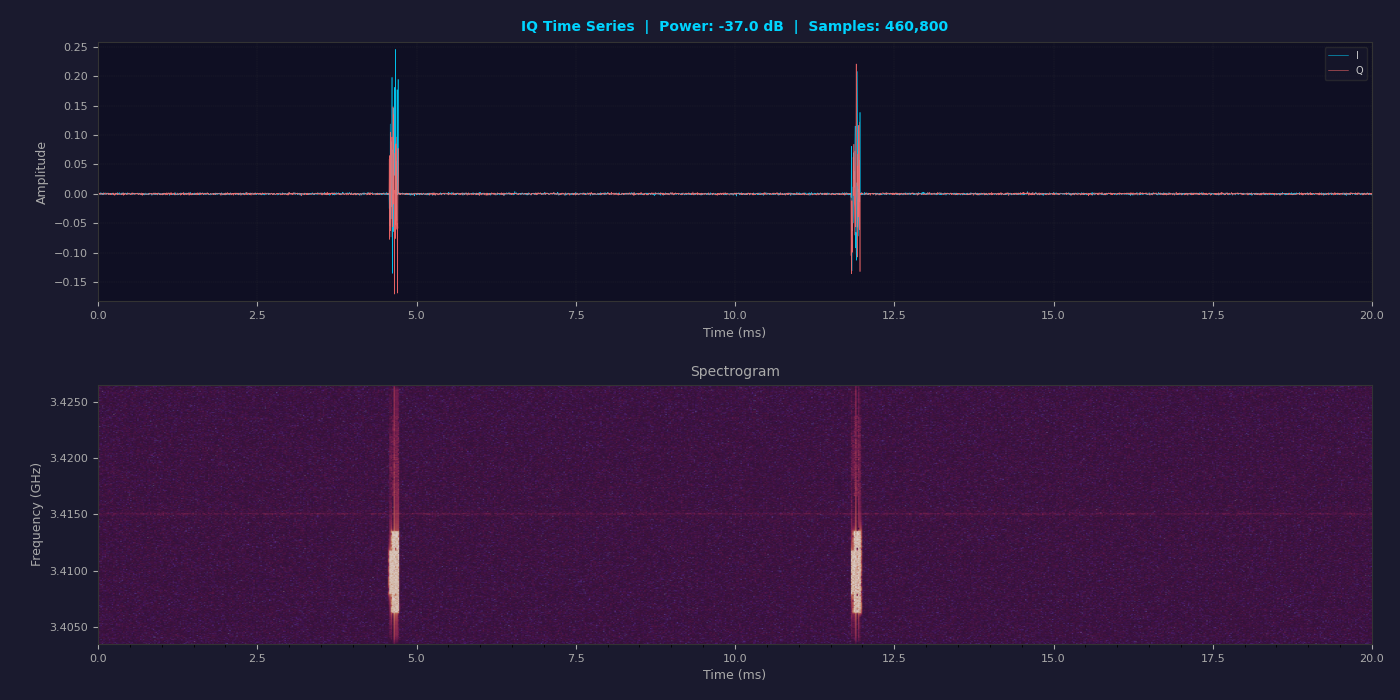This screenshot has height=700, width=1400.
Task: Click the Frequency (GHz) axis label
Action: pos(37,514)
